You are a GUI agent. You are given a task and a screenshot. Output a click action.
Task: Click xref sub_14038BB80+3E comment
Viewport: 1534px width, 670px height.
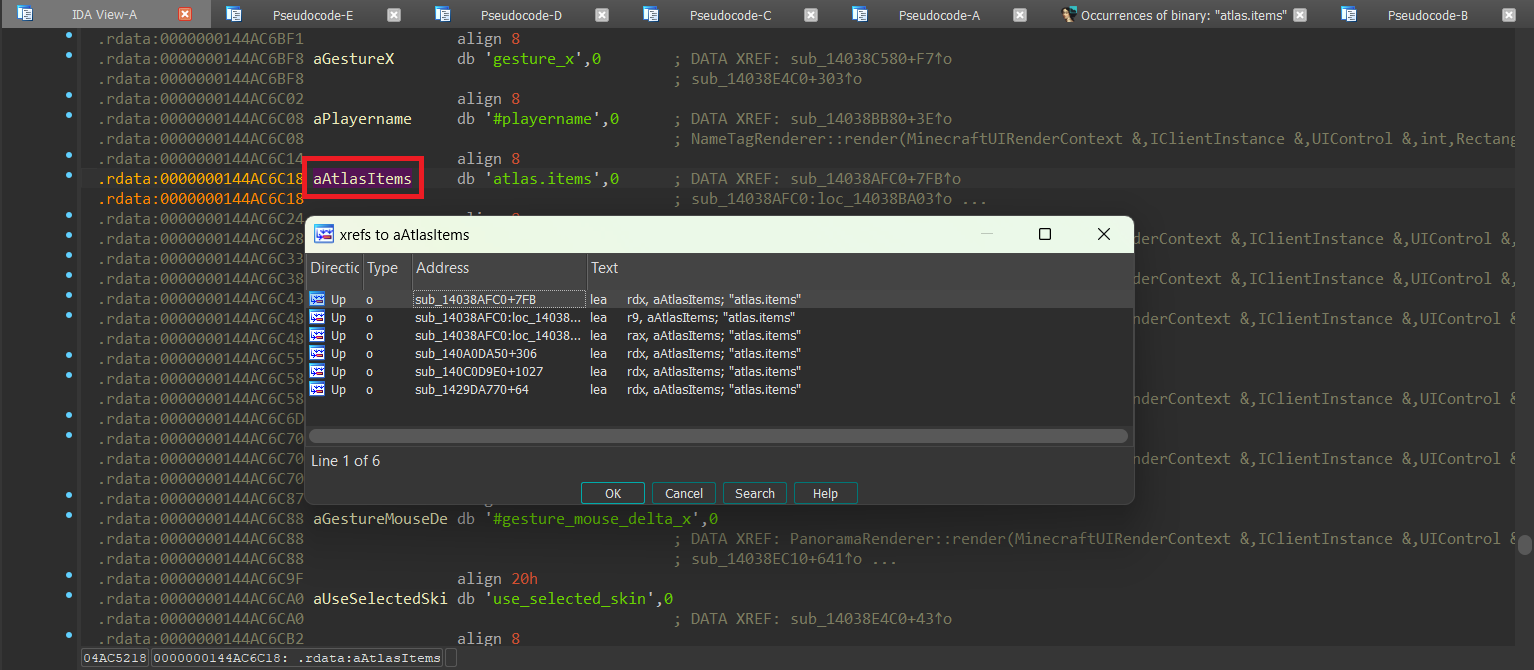[x=870, y=119]
